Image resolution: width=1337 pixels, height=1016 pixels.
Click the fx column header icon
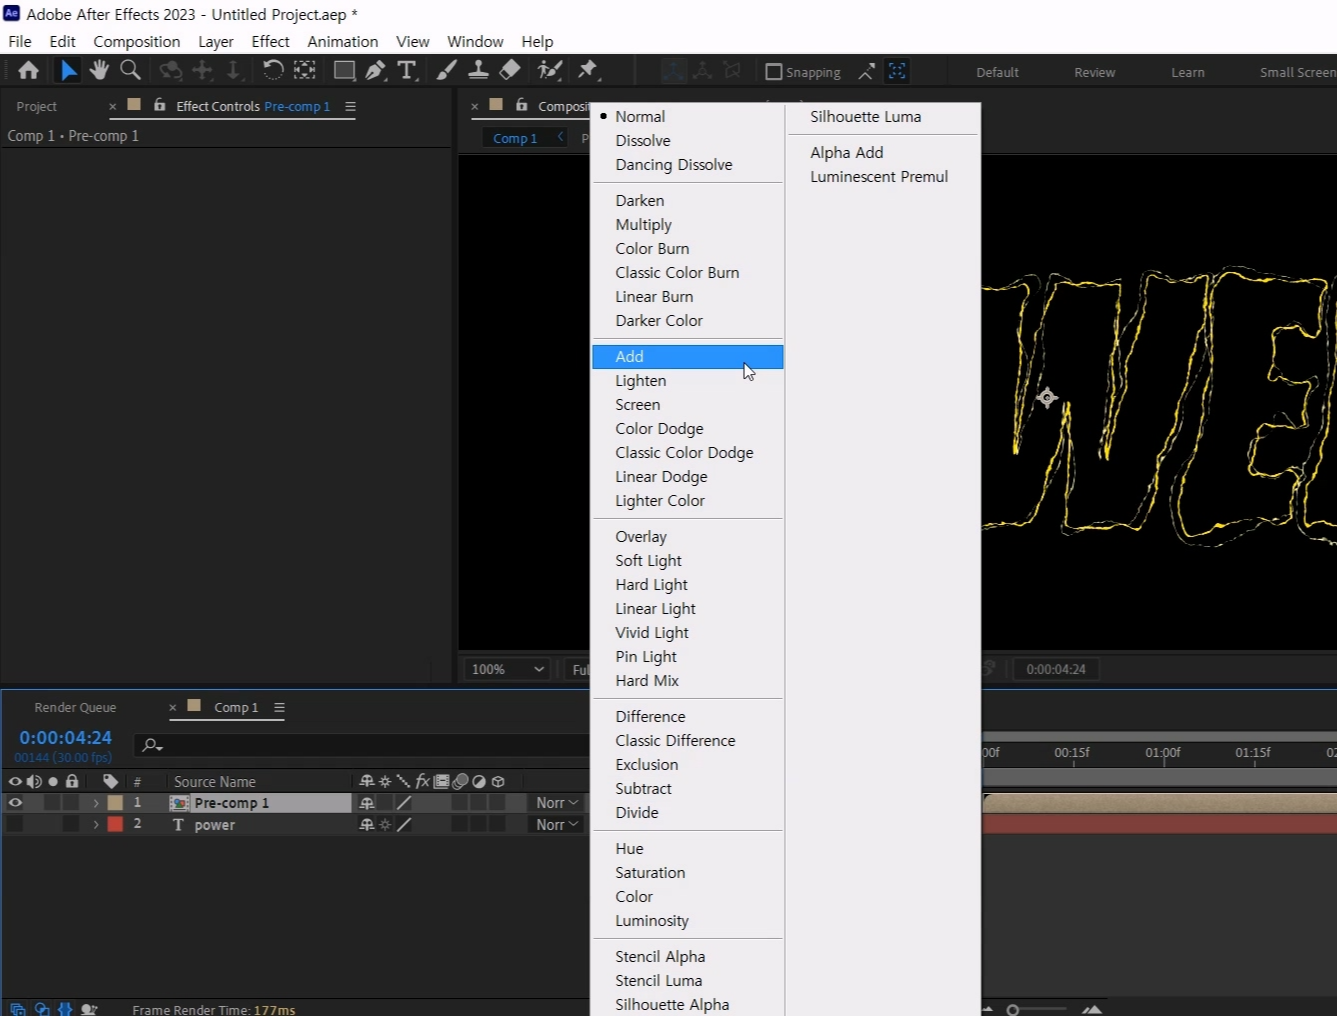[422, 781]
